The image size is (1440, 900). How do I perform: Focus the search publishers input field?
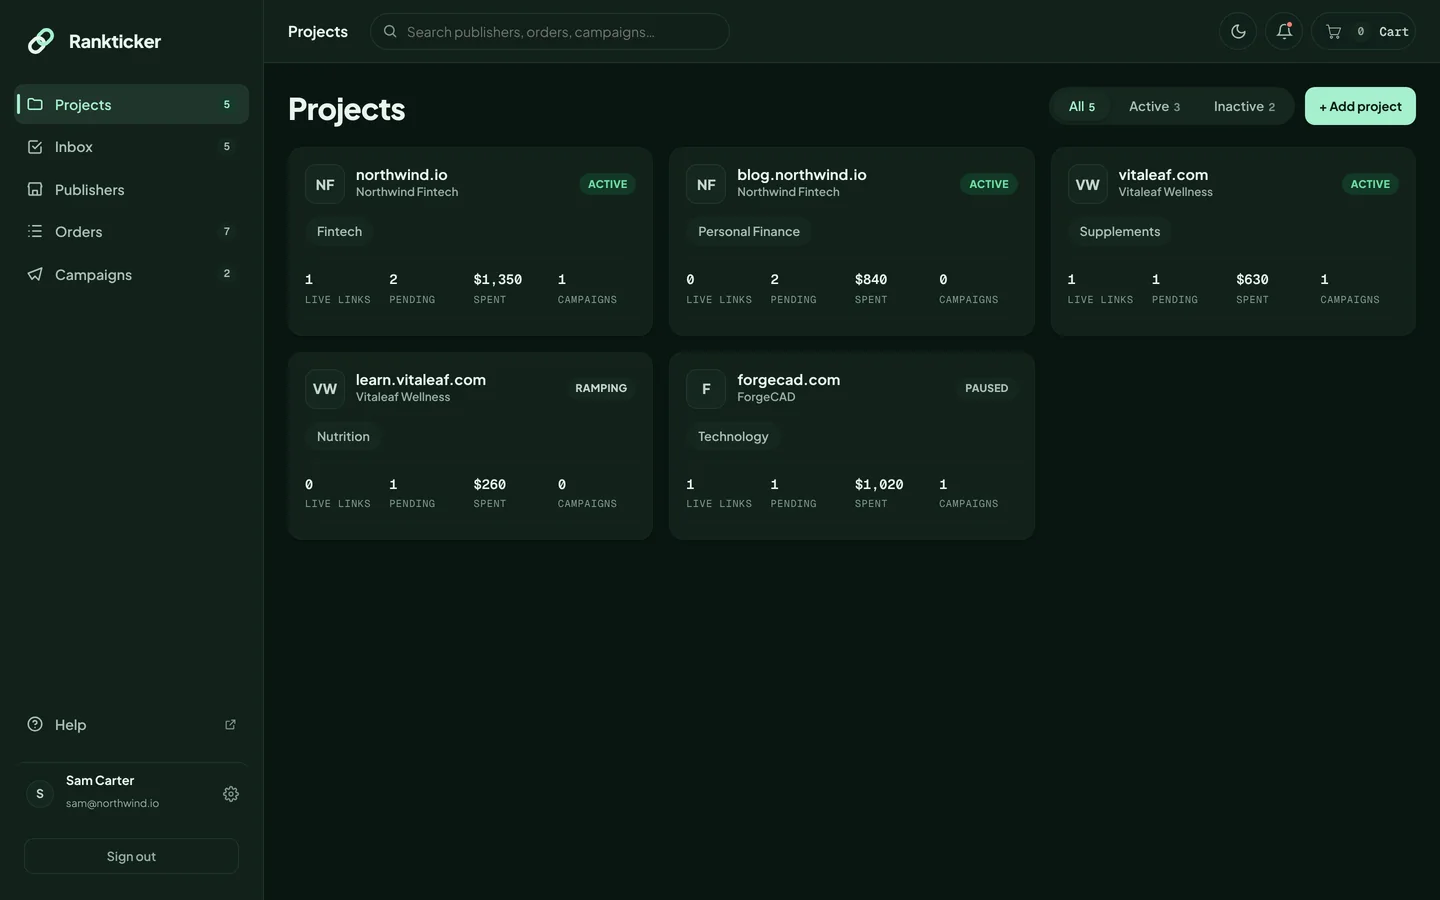(549, 31)
